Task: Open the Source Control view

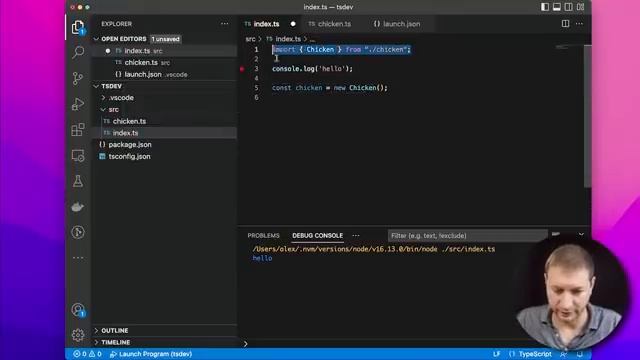Action: coord(78,78)
